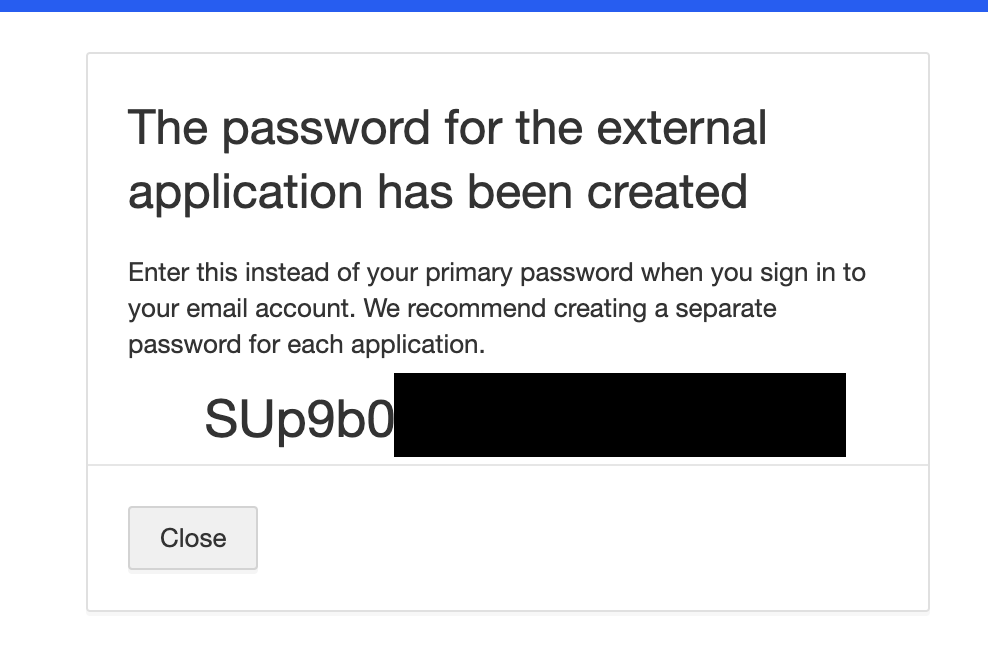Click the heading line 'application has been created'
The height and width of the screenshot is (670, 988).
point(438,192)
